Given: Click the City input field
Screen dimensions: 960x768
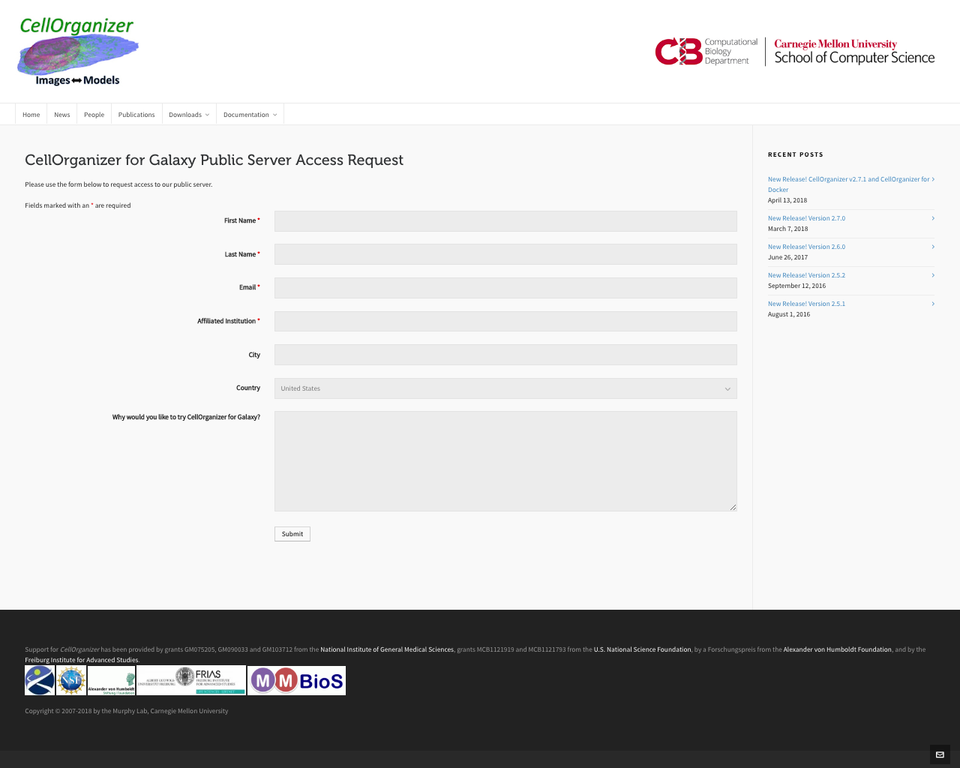Looking at the screenshot, I should click(506, 355).
